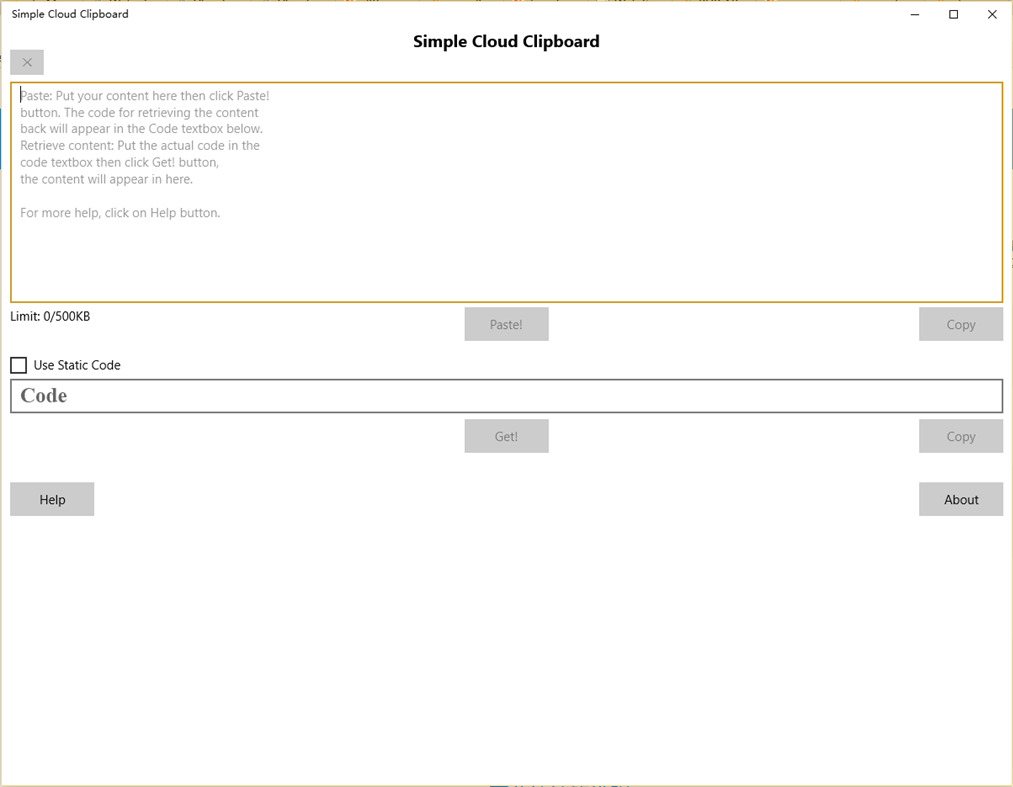Open the Help screen
The height and width of the screenshot is (787, 1013).
coord(51,499)
